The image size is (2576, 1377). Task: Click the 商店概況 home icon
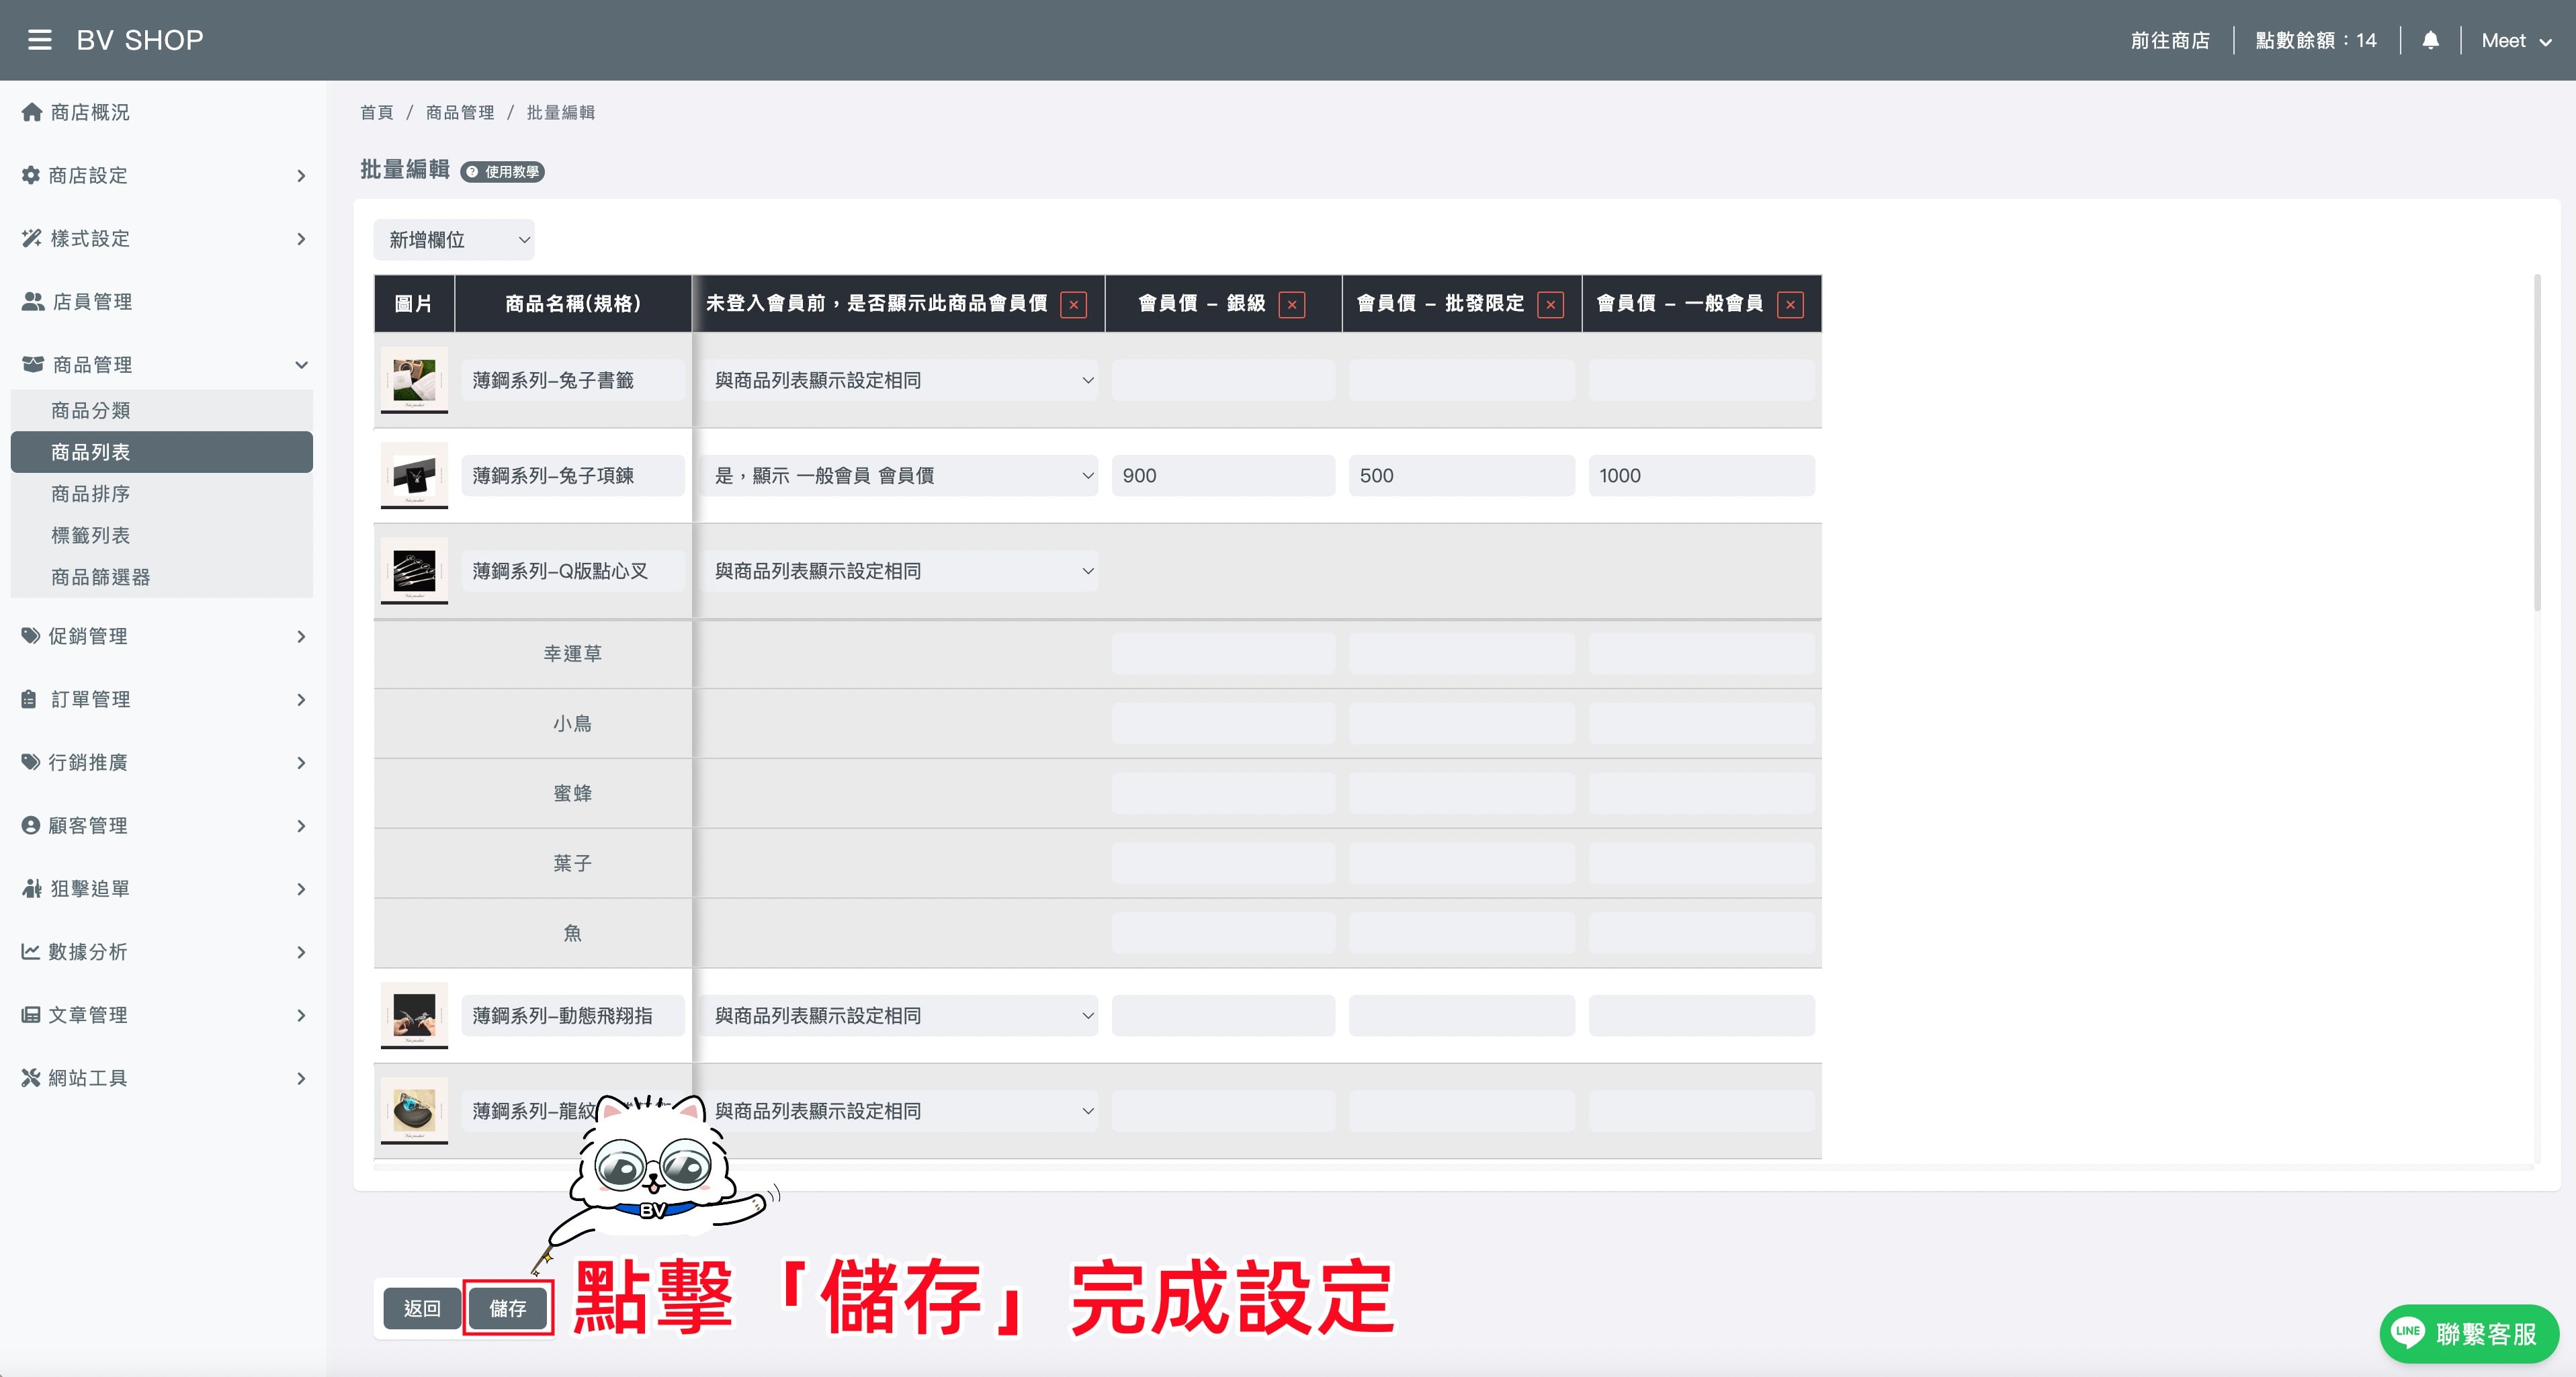coord(32,112)
